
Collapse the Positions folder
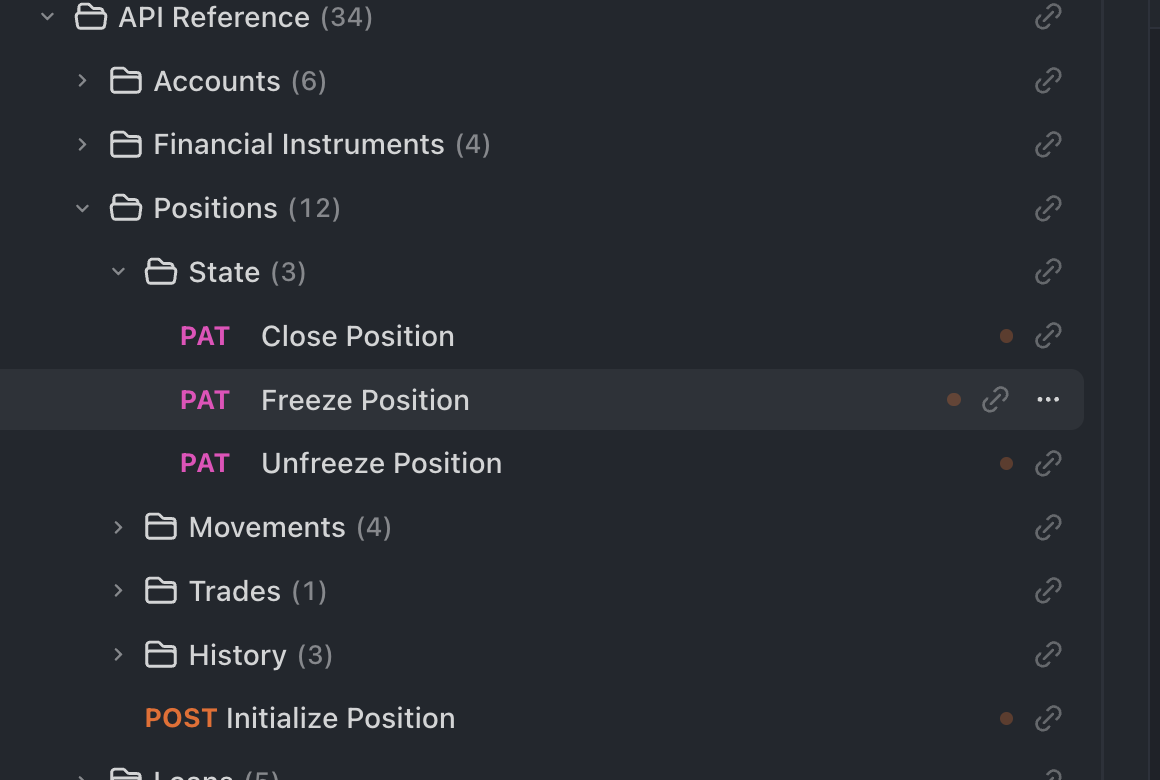[83, 208]
